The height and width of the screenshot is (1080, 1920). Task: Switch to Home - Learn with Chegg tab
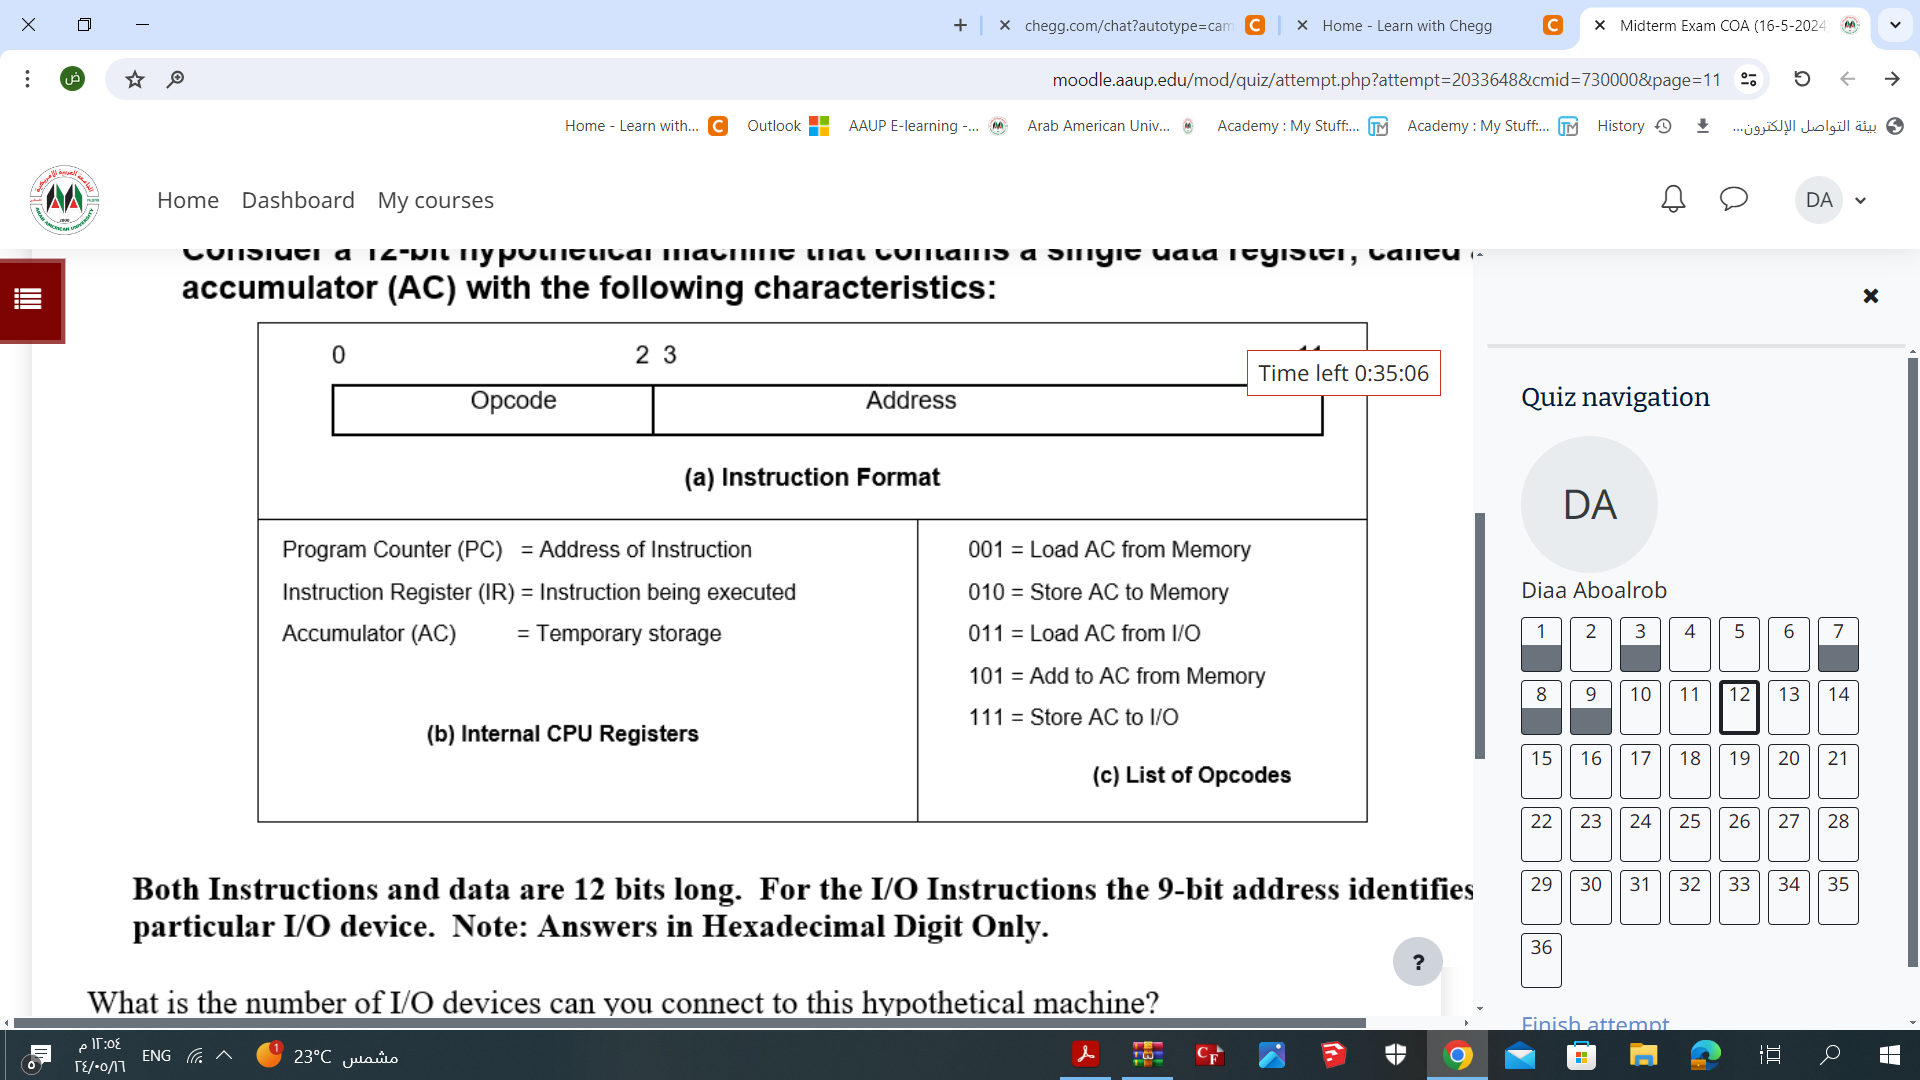click(x=1407, y=26)
